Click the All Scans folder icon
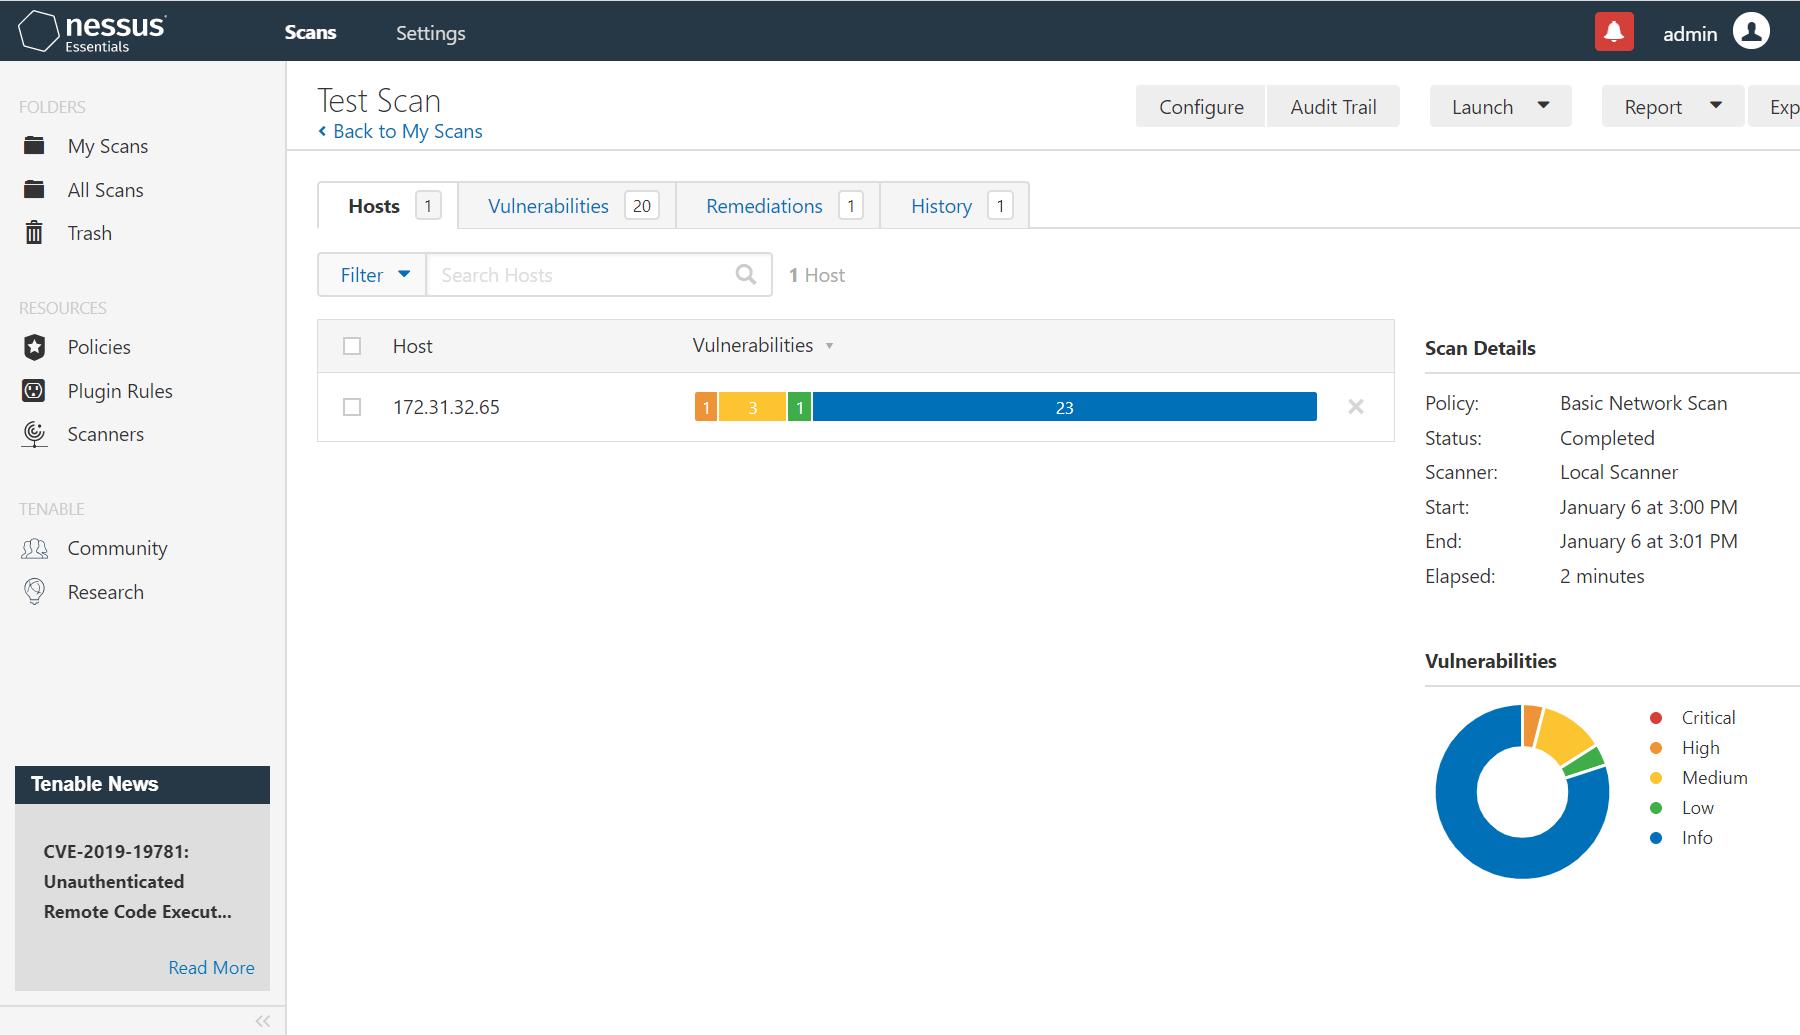Screen dimensions: 1800x1035 (34, 190)
